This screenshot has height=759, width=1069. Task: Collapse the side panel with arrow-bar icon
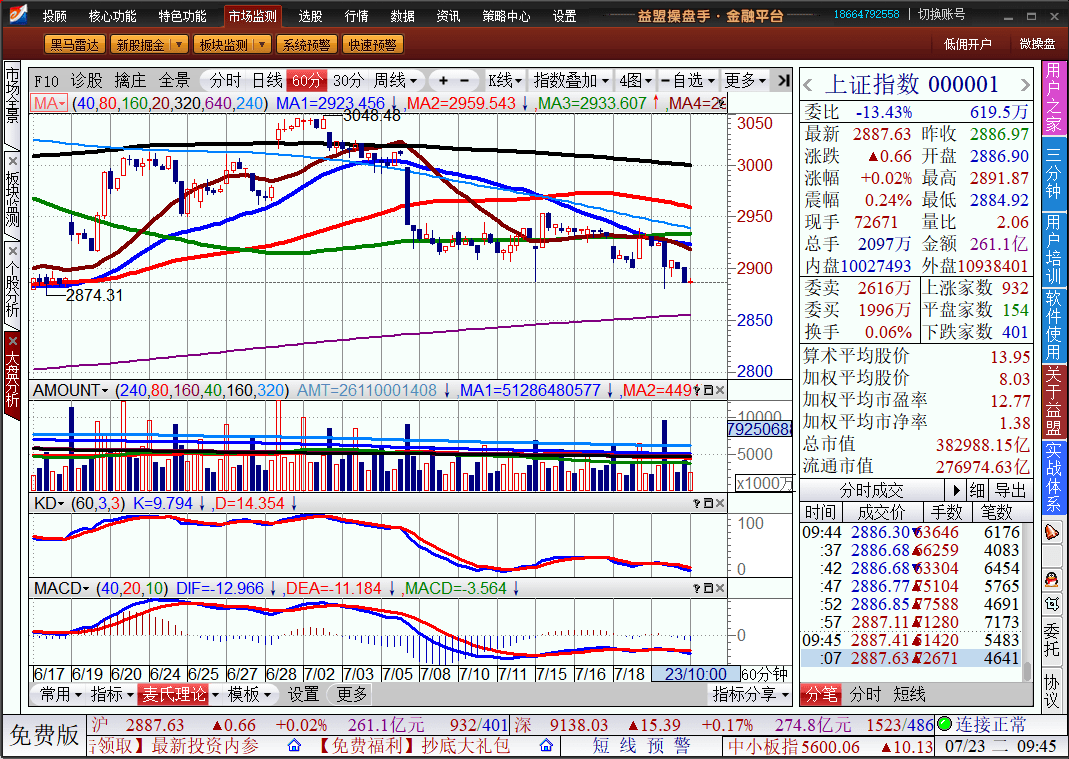(783, 80)
